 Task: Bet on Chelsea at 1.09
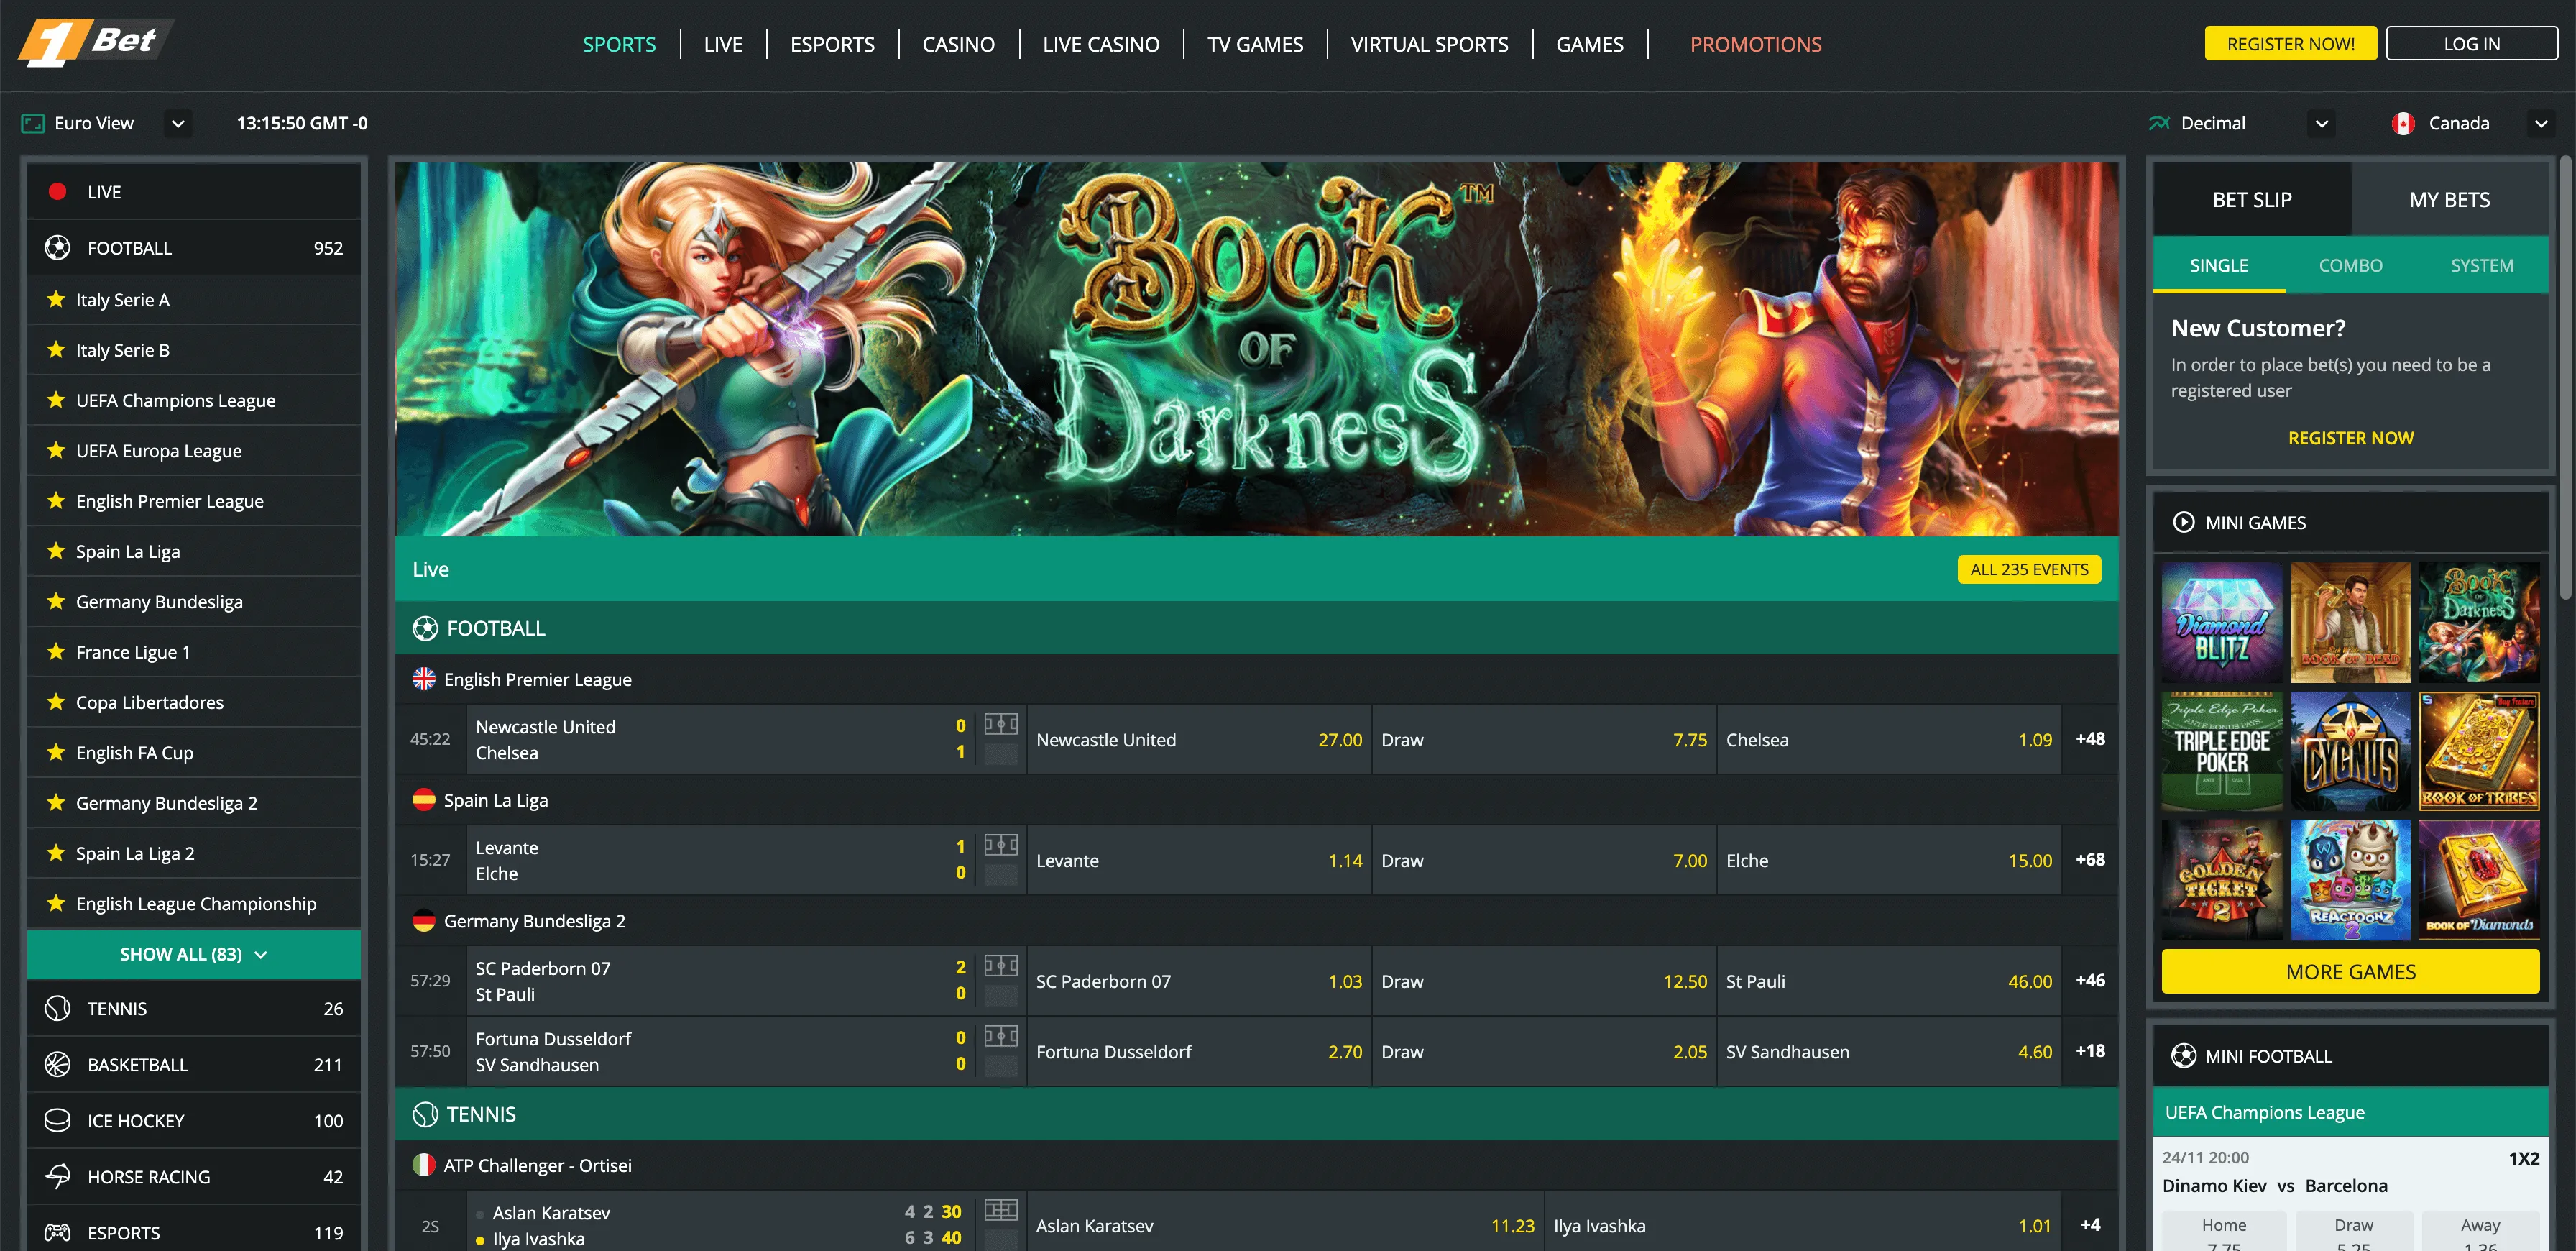[x=1888, y=739]
